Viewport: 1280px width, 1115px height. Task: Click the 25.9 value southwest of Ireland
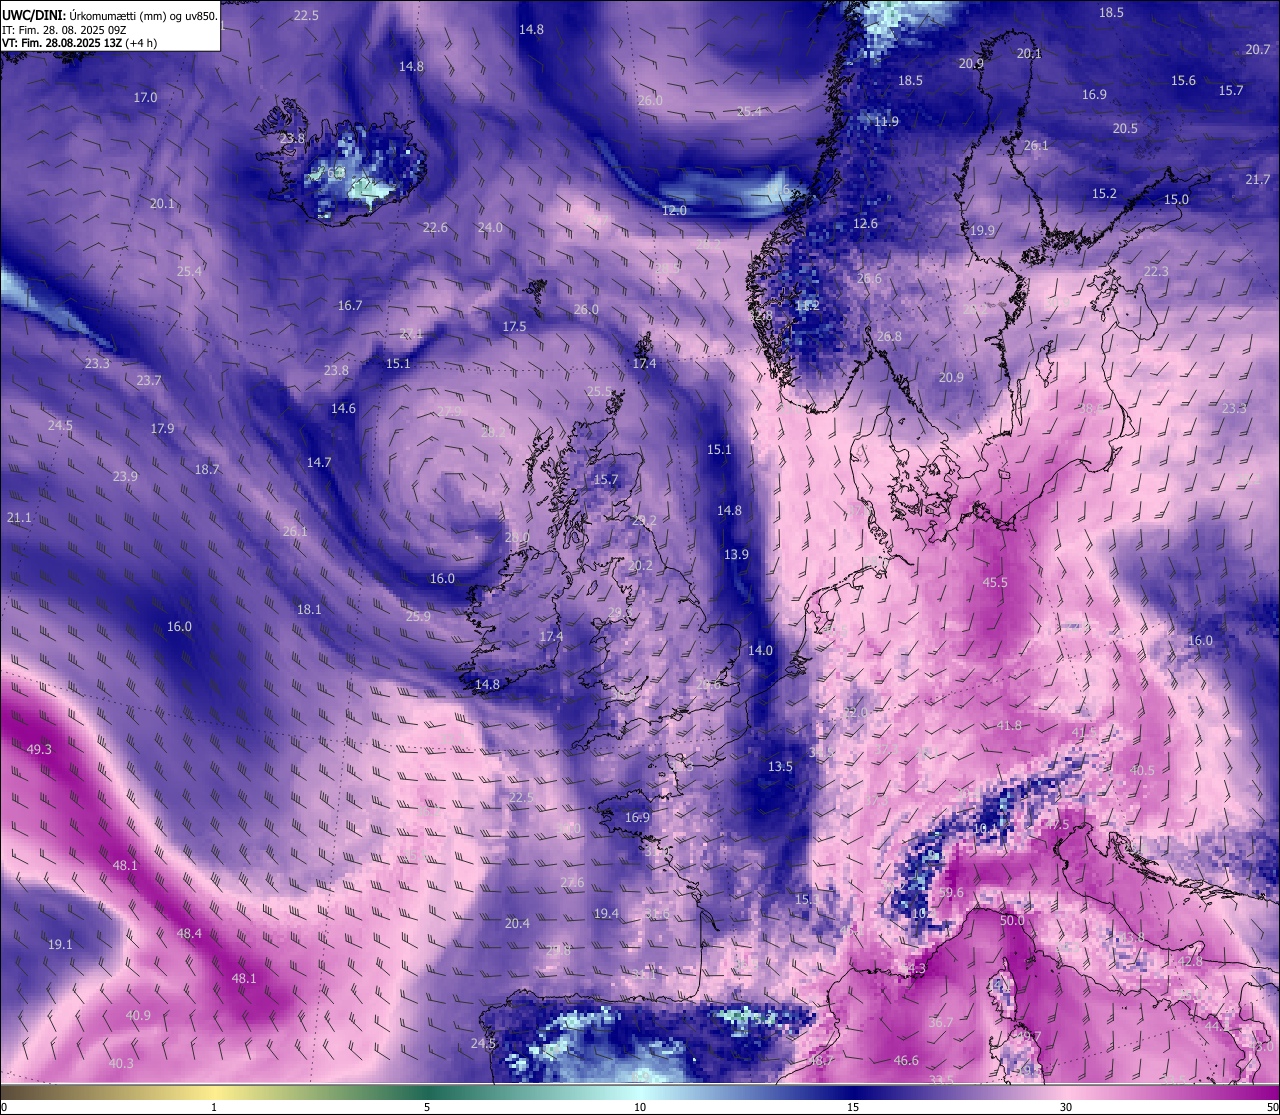click(418, 616)
